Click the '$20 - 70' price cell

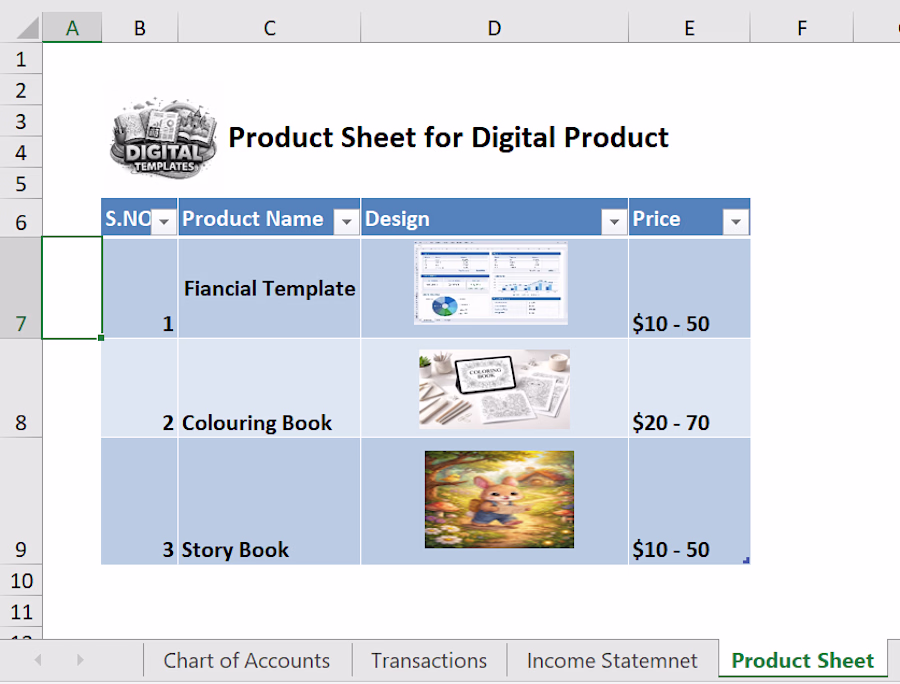coord(689,388)
